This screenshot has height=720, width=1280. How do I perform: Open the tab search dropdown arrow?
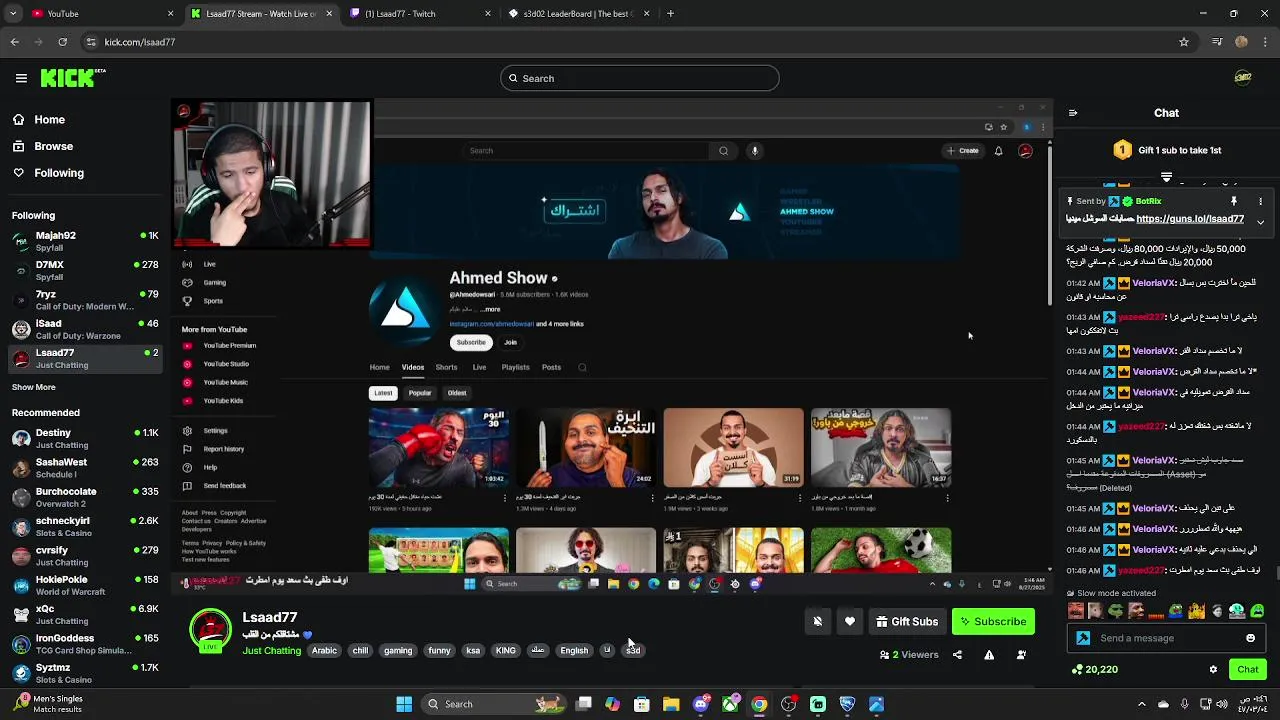[12, 14]
